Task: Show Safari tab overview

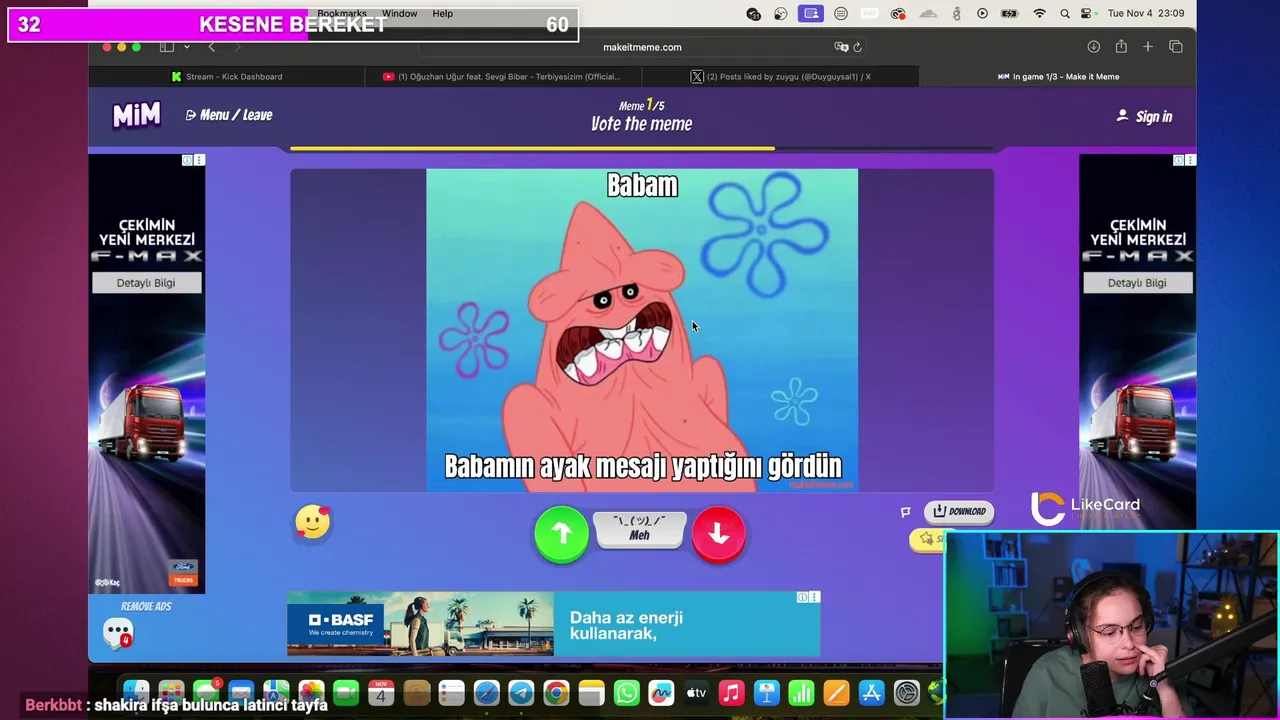Action: coord(1176,47)
